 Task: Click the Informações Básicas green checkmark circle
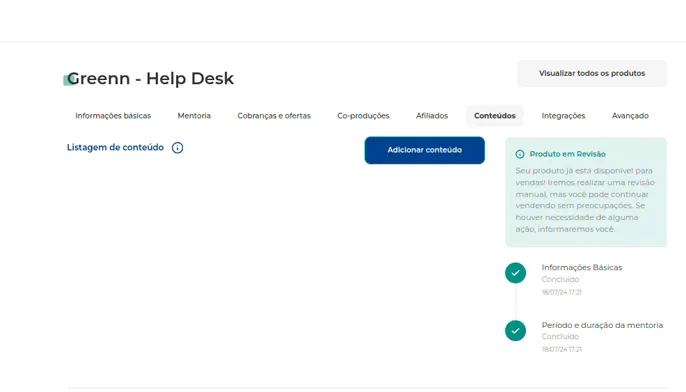[x=515, y=273]
